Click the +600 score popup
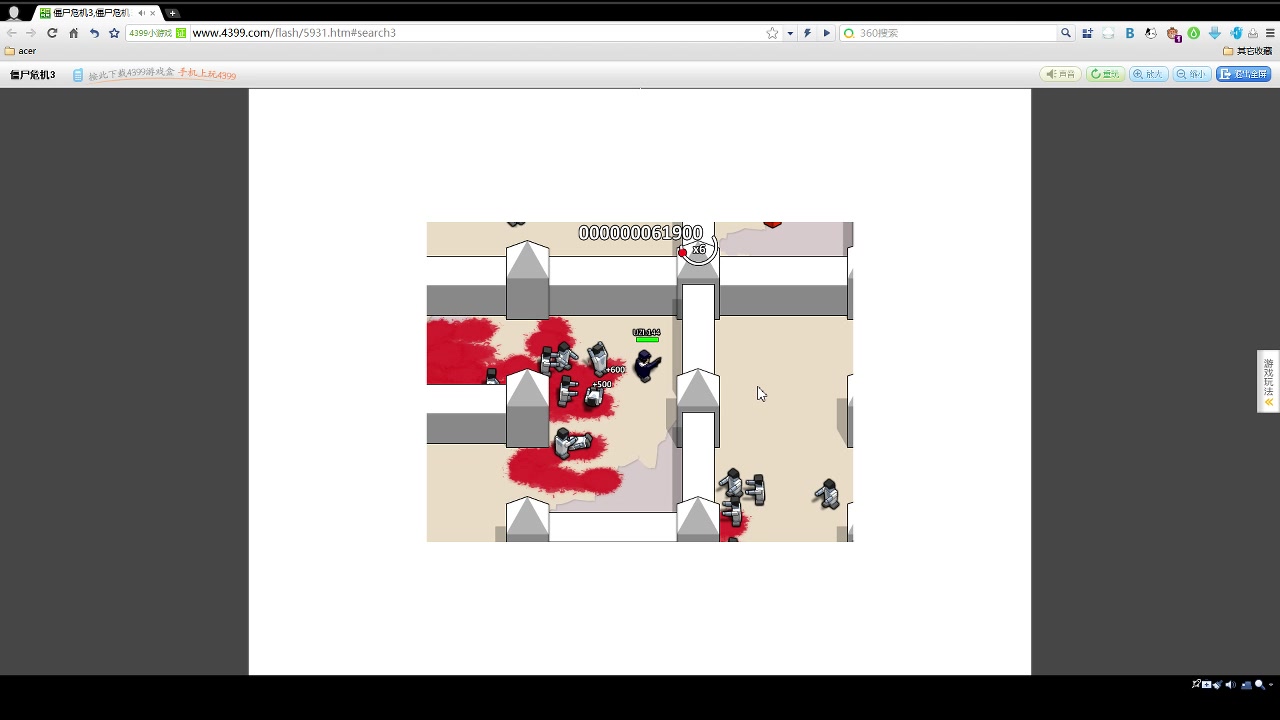The image size is (1280, 720). pyautogui.click(x=615, y=370)
